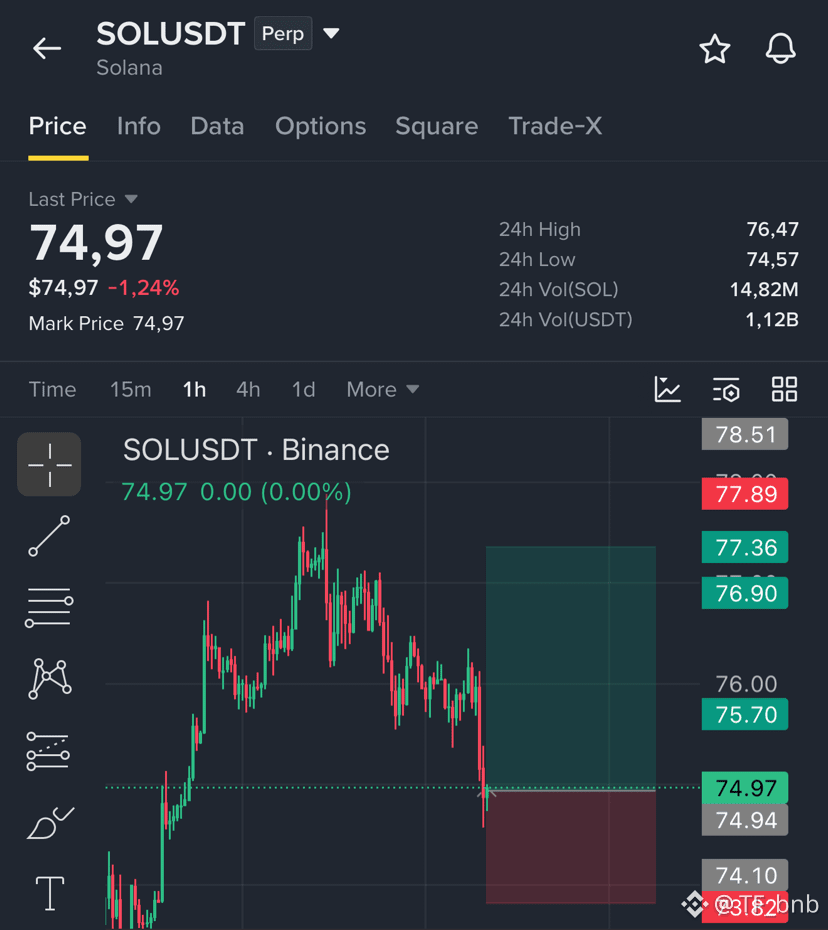Select the 4h chart interval
Viewport: 828px width, 930px height.
point(248,390)
